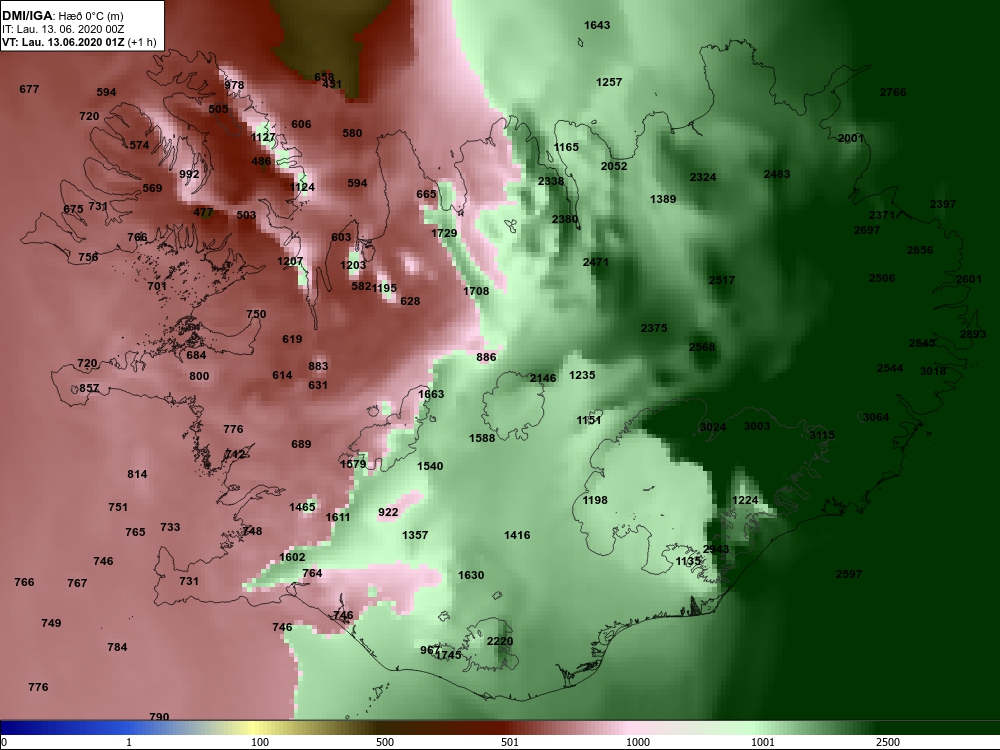Click the legend label '100'
This screenshot has width=1000, height=750.
point(260,742)
